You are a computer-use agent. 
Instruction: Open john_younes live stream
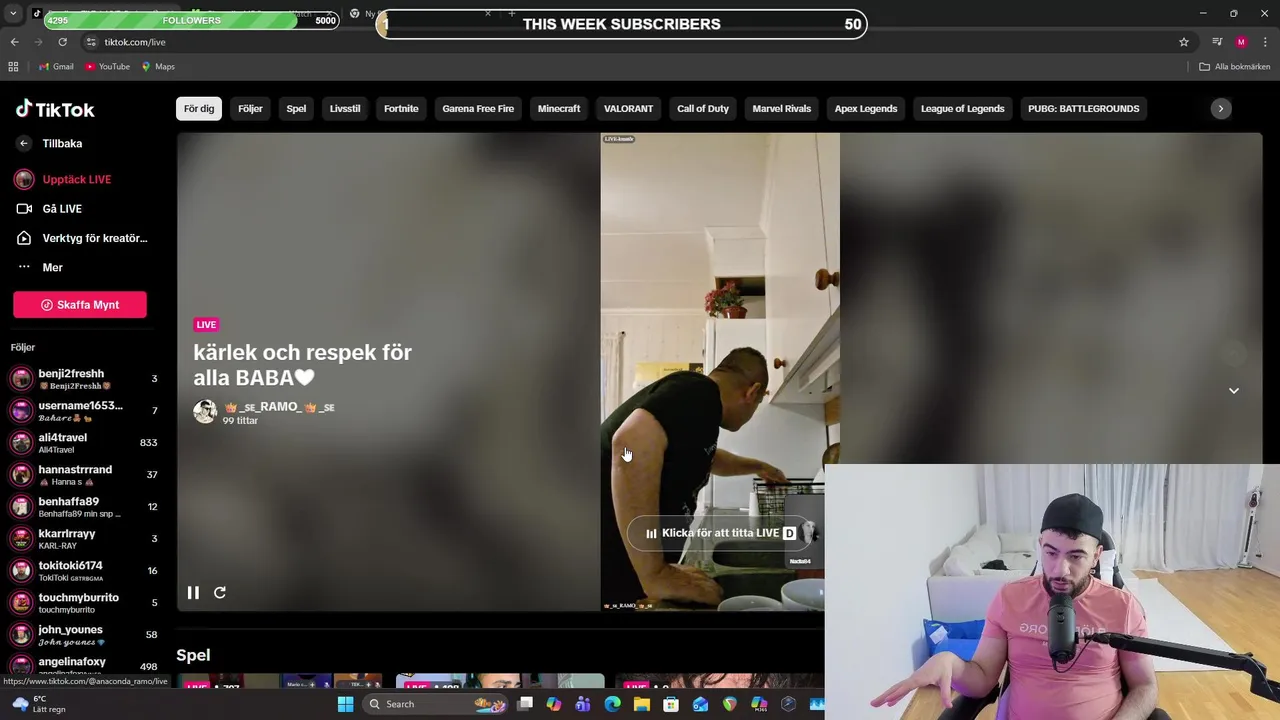tap(85, 635)
